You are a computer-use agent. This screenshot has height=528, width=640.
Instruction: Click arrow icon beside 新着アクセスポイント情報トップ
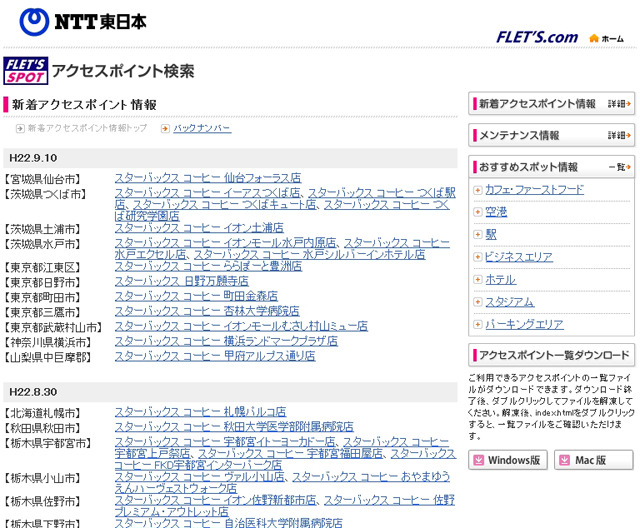point(20,129)
